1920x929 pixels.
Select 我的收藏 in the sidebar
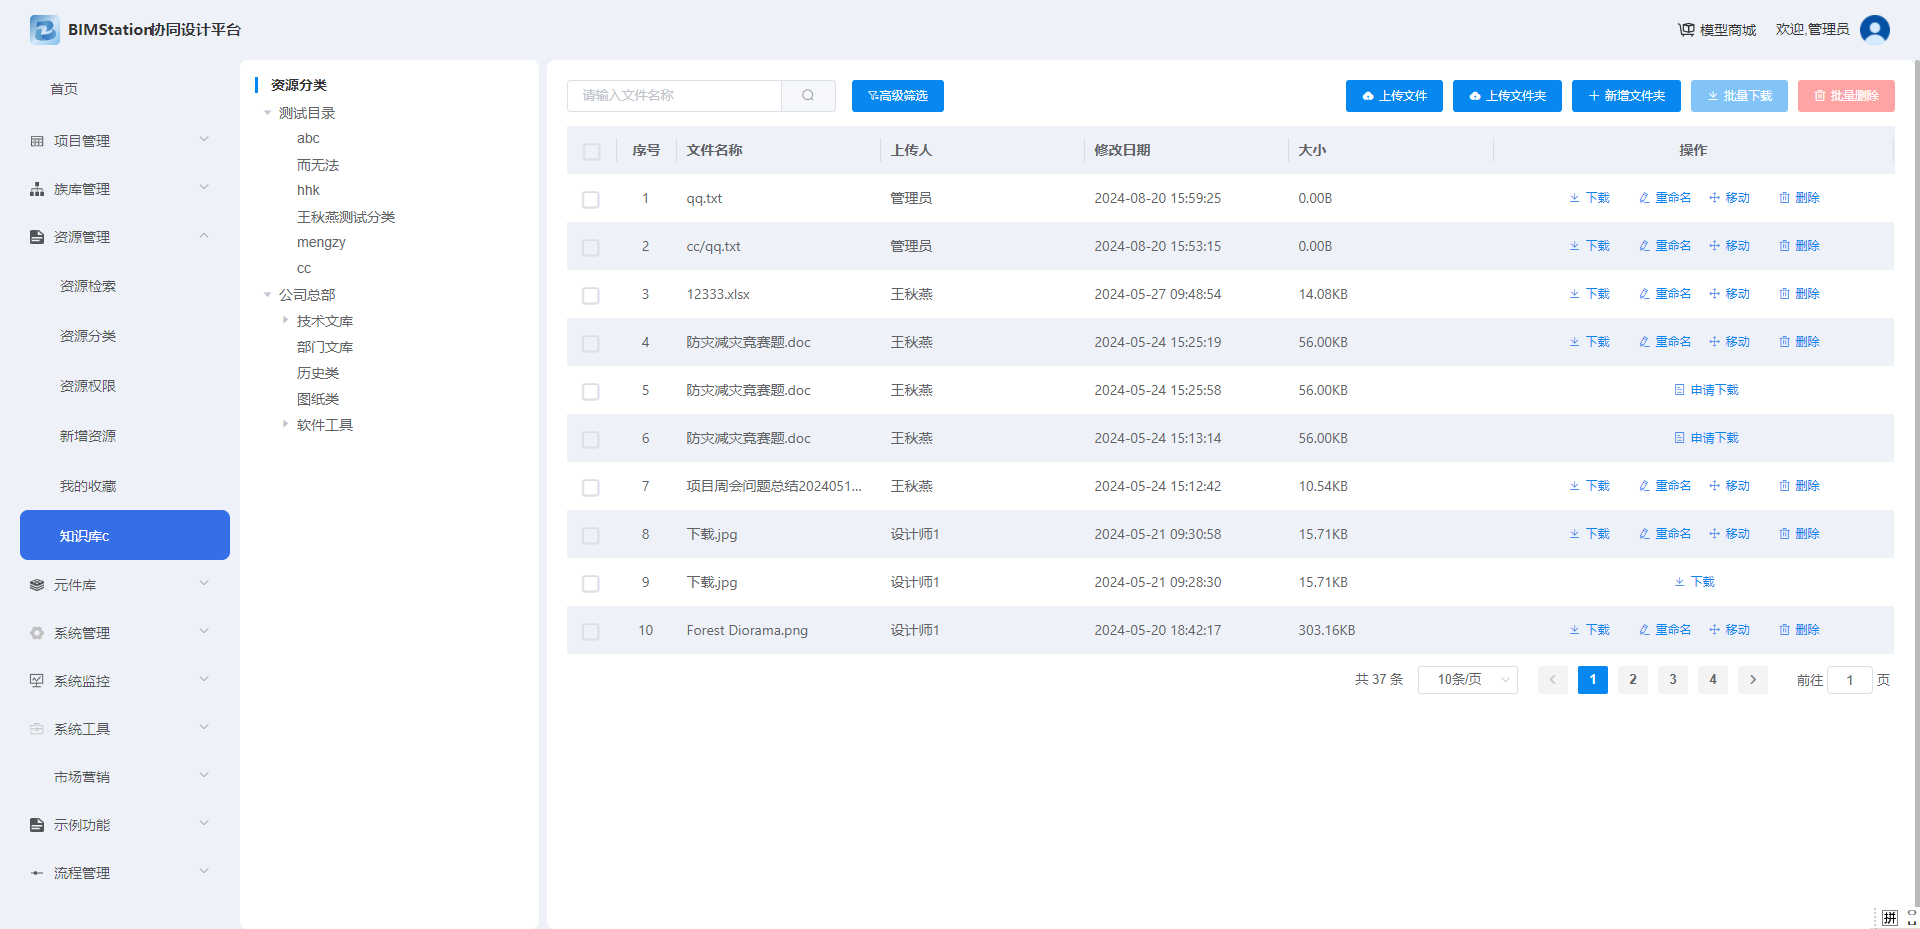(x=88, y=486)
